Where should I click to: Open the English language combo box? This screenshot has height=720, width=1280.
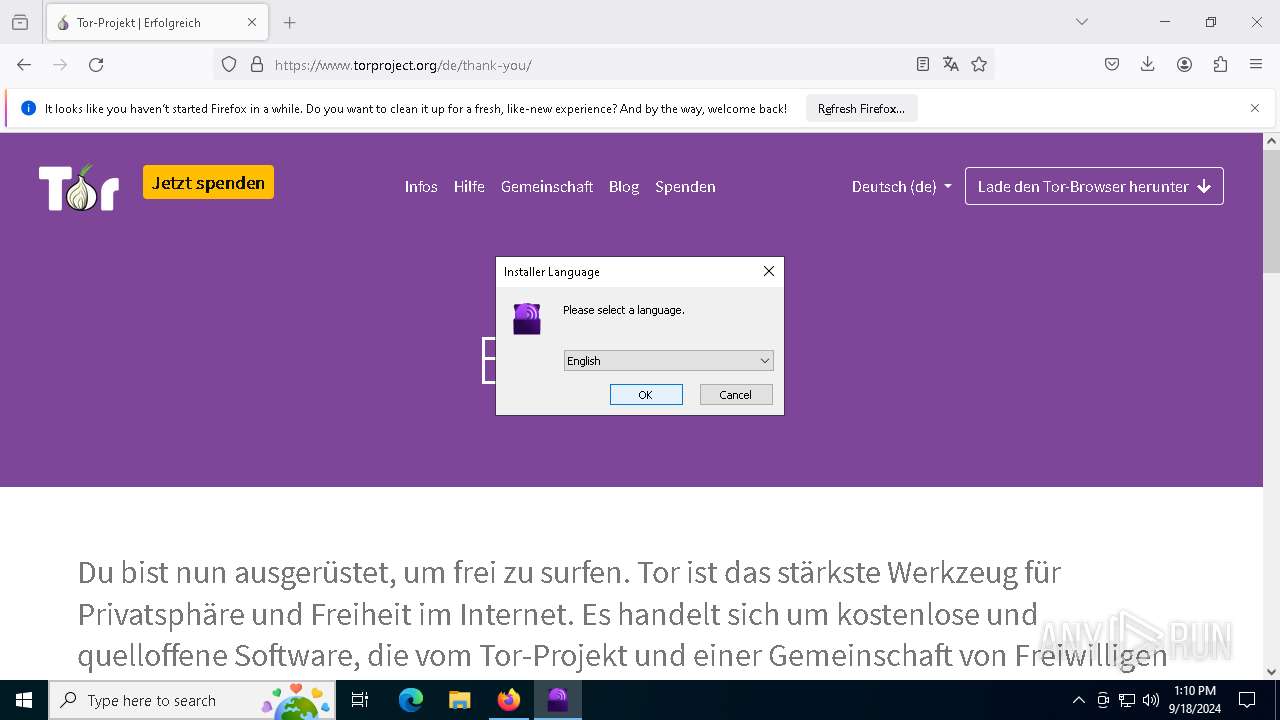[668, 361]
